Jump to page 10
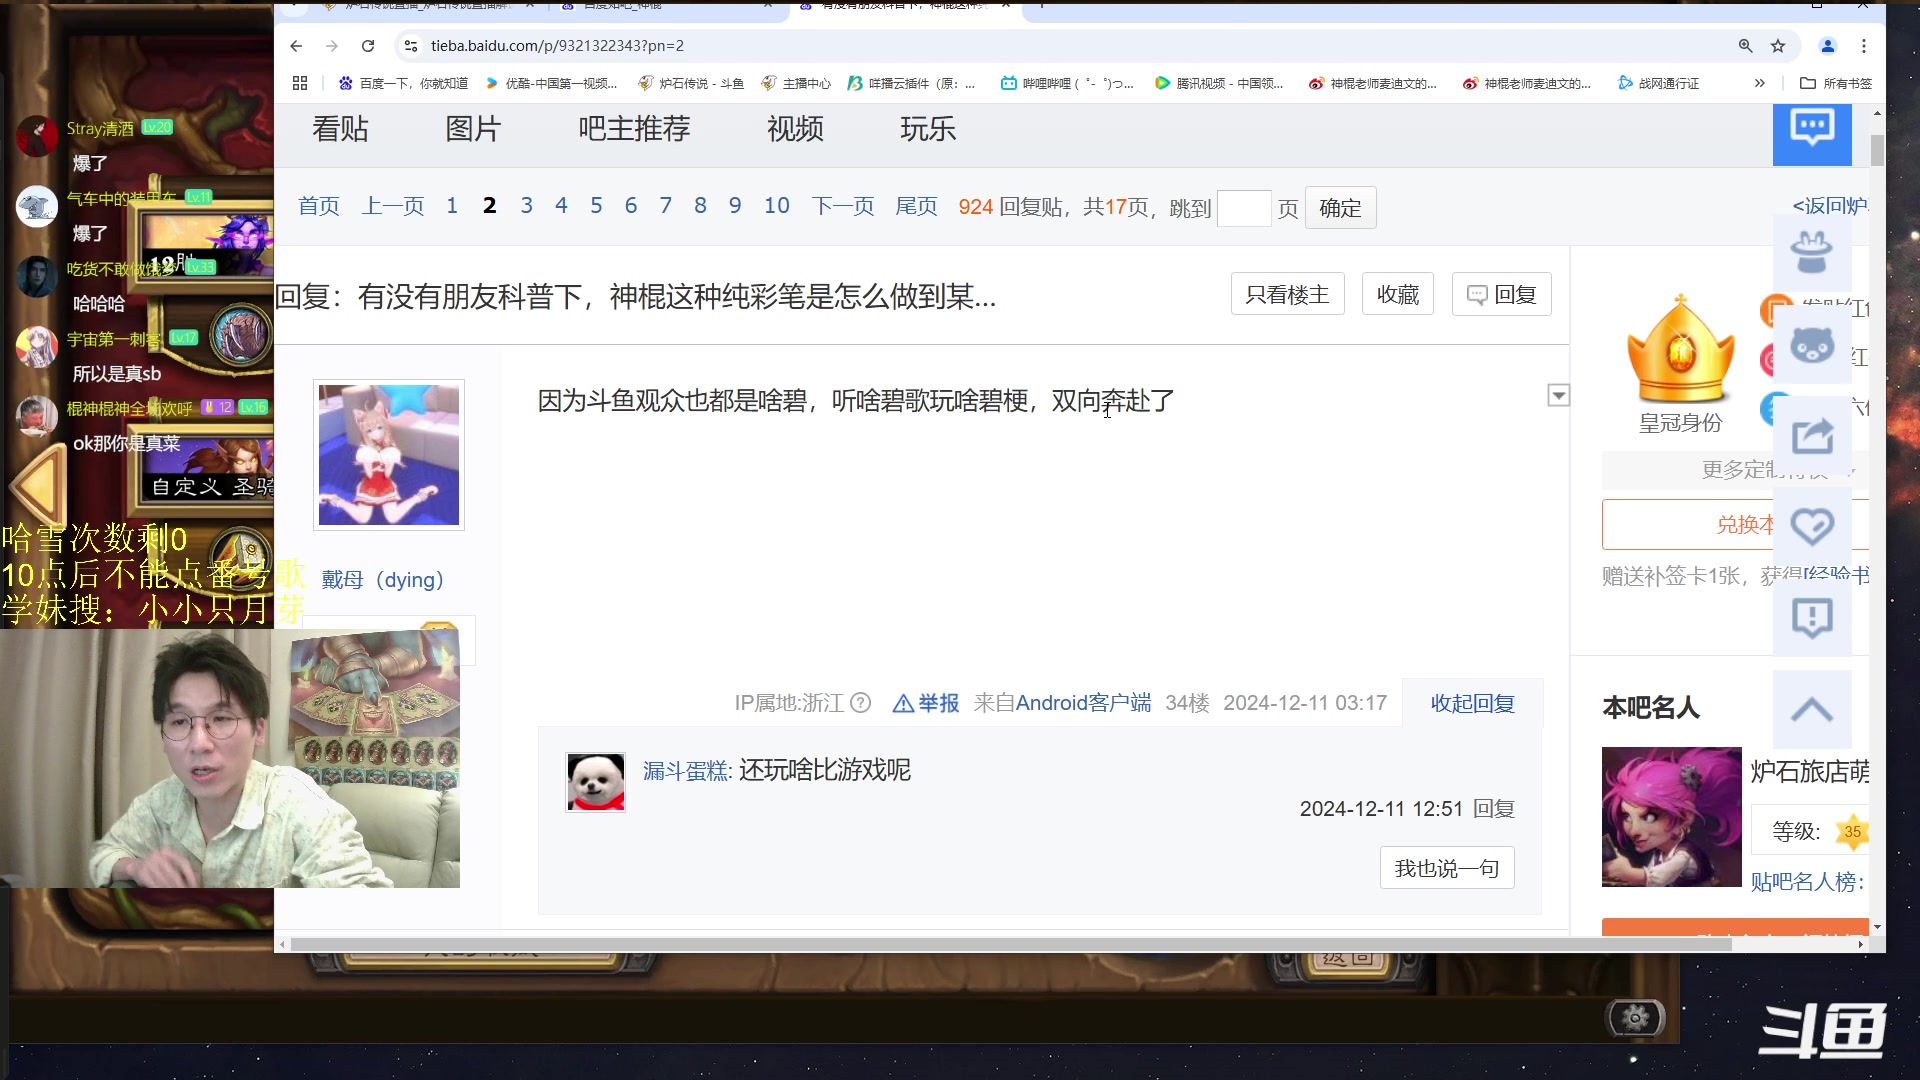 [x=777, y=206]
